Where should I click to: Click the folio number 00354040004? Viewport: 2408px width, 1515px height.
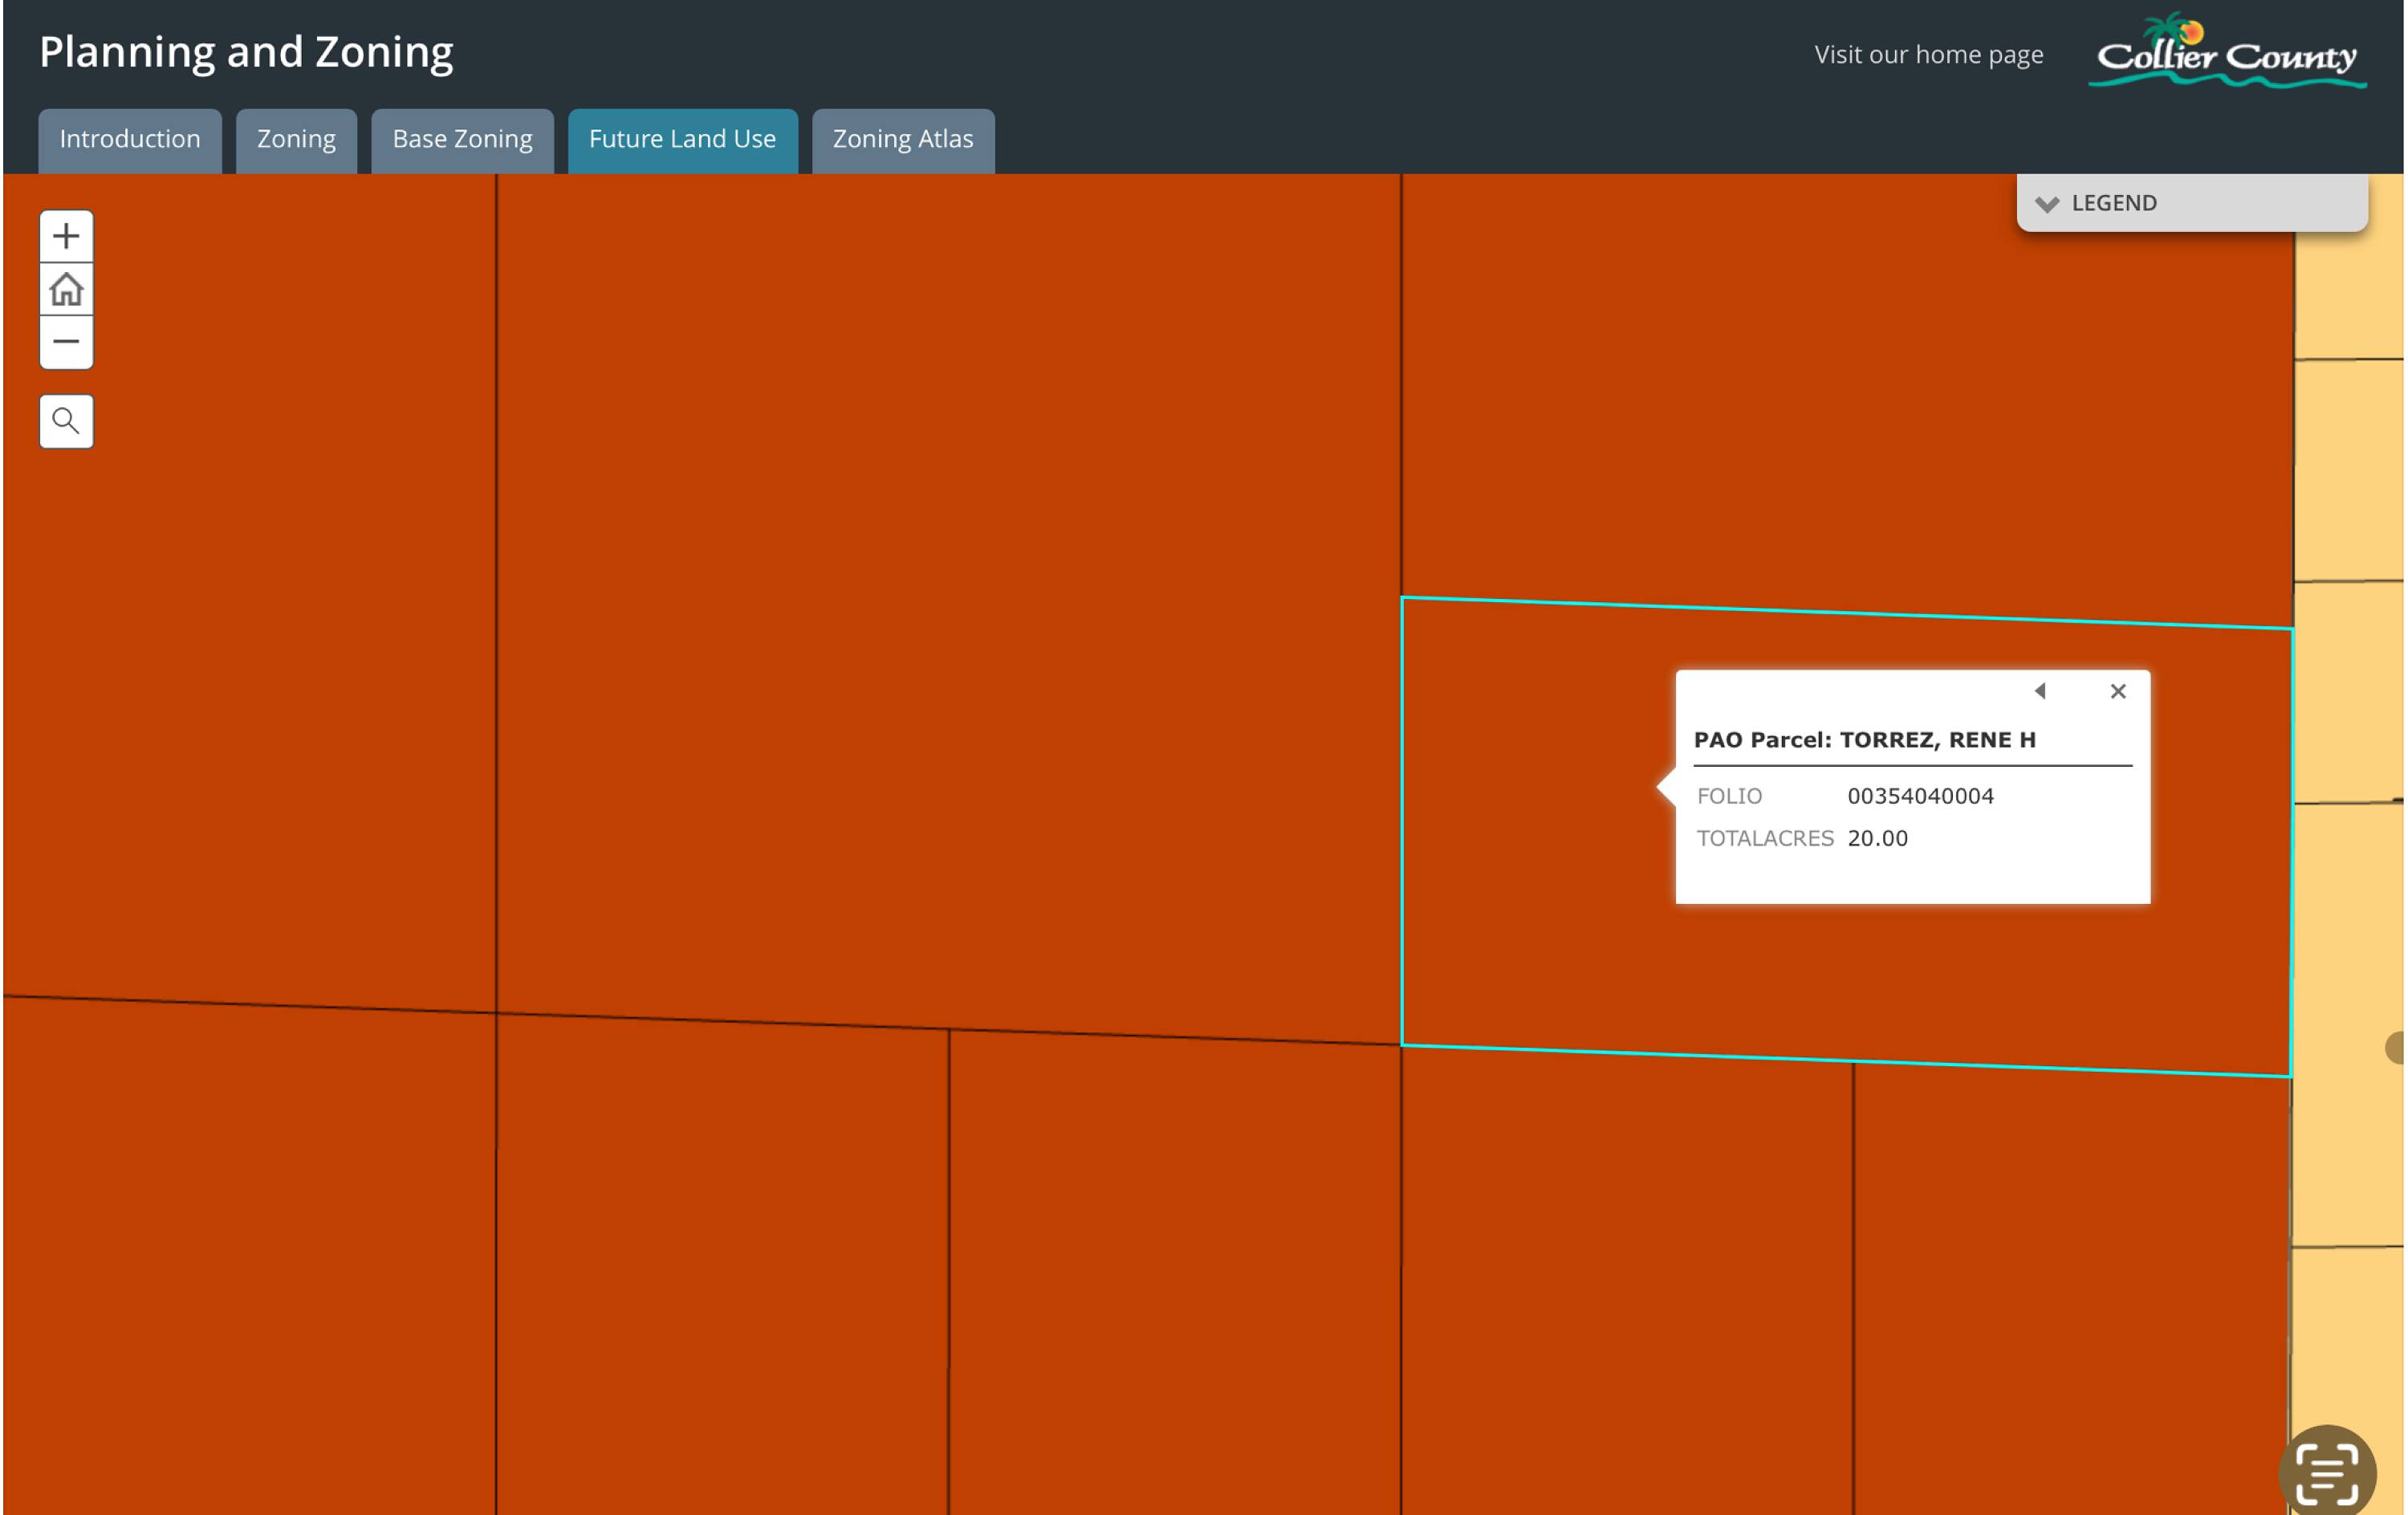click(x=1919, y=796)
